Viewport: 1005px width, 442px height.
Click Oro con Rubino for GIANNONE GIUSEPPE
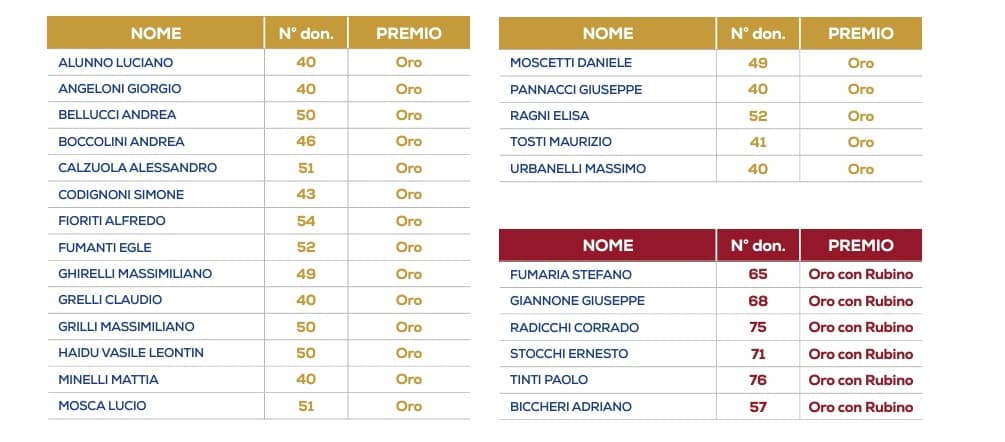coord(860,301)
